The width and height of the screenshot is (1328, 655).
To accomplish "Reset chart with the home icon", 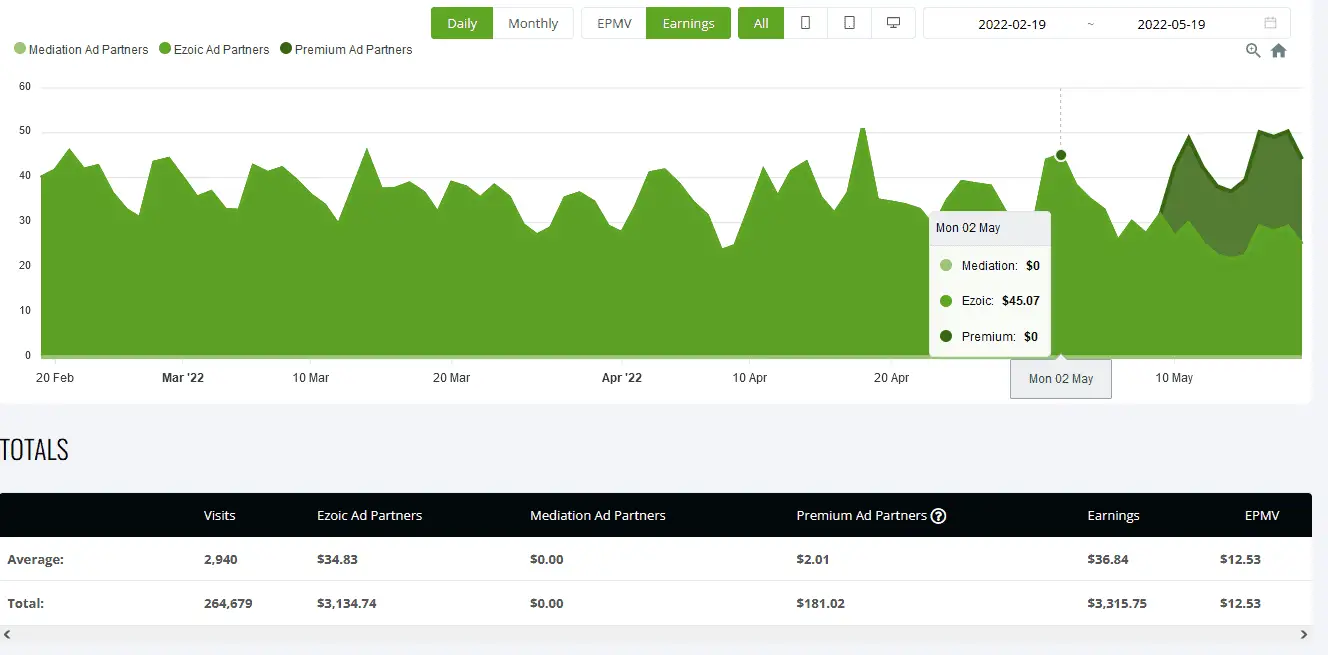I will pos(1278,51).
